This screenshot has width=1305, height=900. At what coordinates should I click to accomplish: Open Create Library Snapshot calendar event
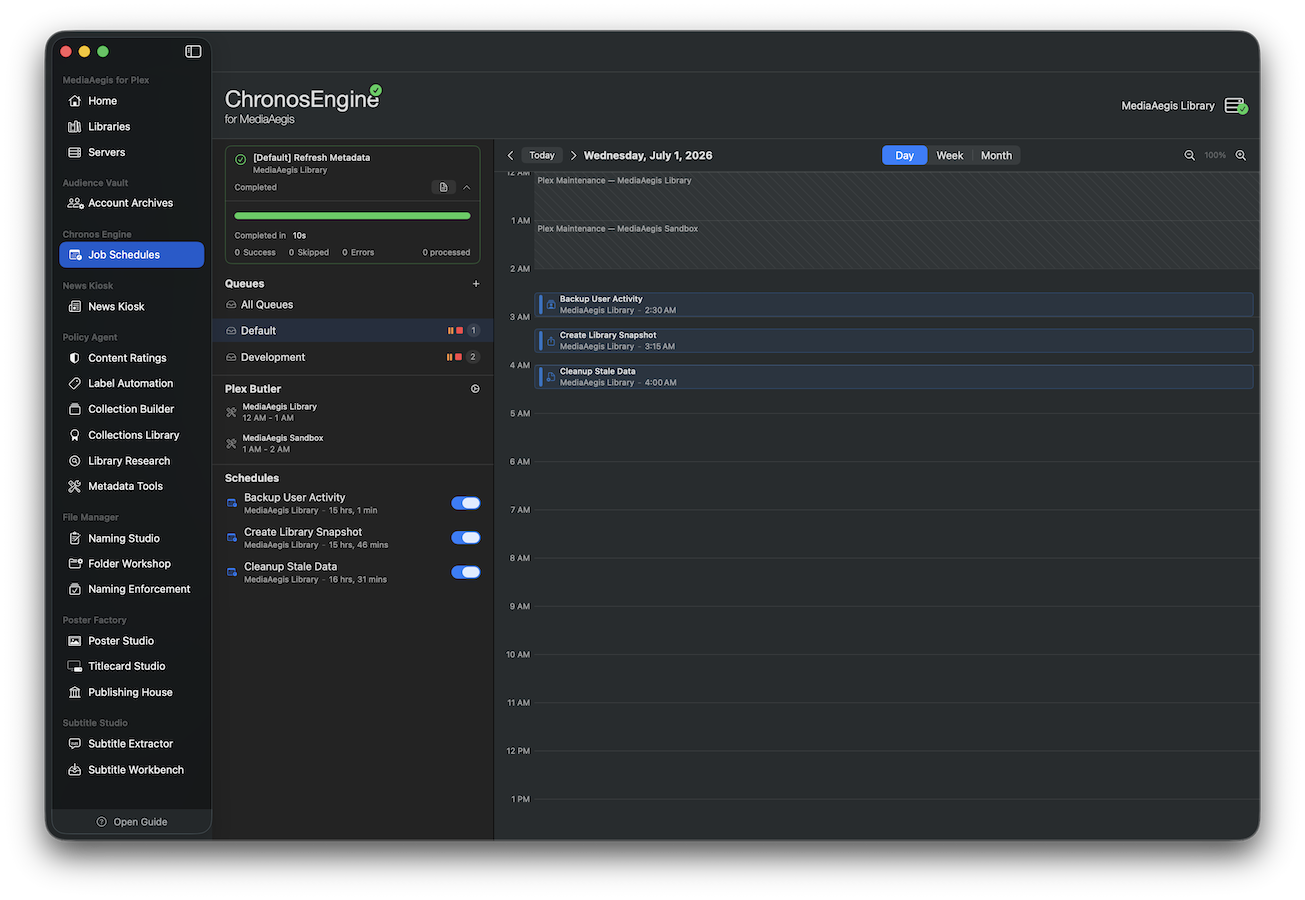point(894,341)
